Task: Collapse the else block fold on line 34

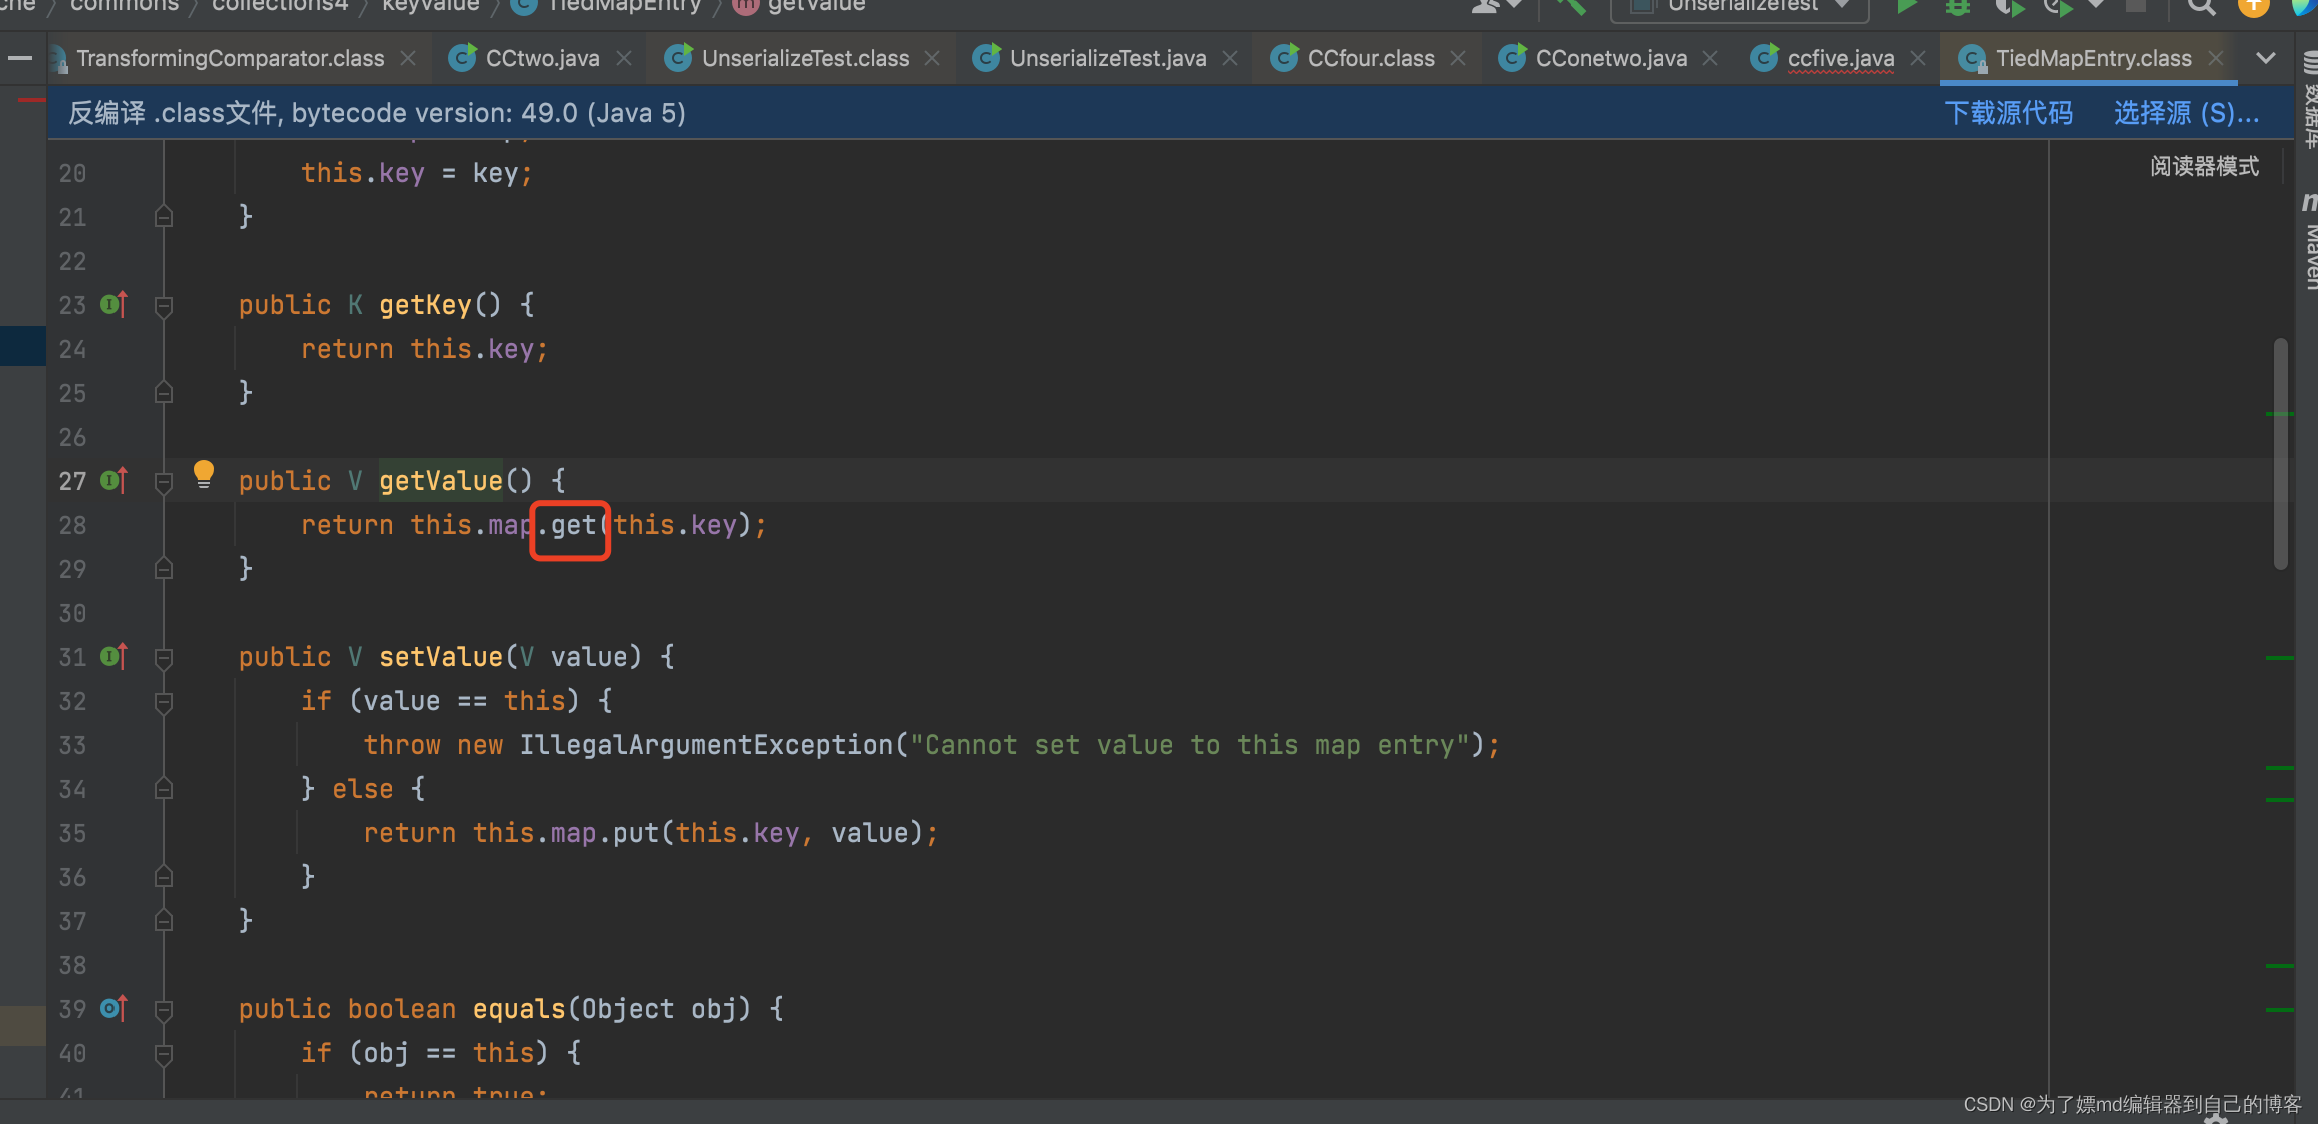Action: (164, 789)
